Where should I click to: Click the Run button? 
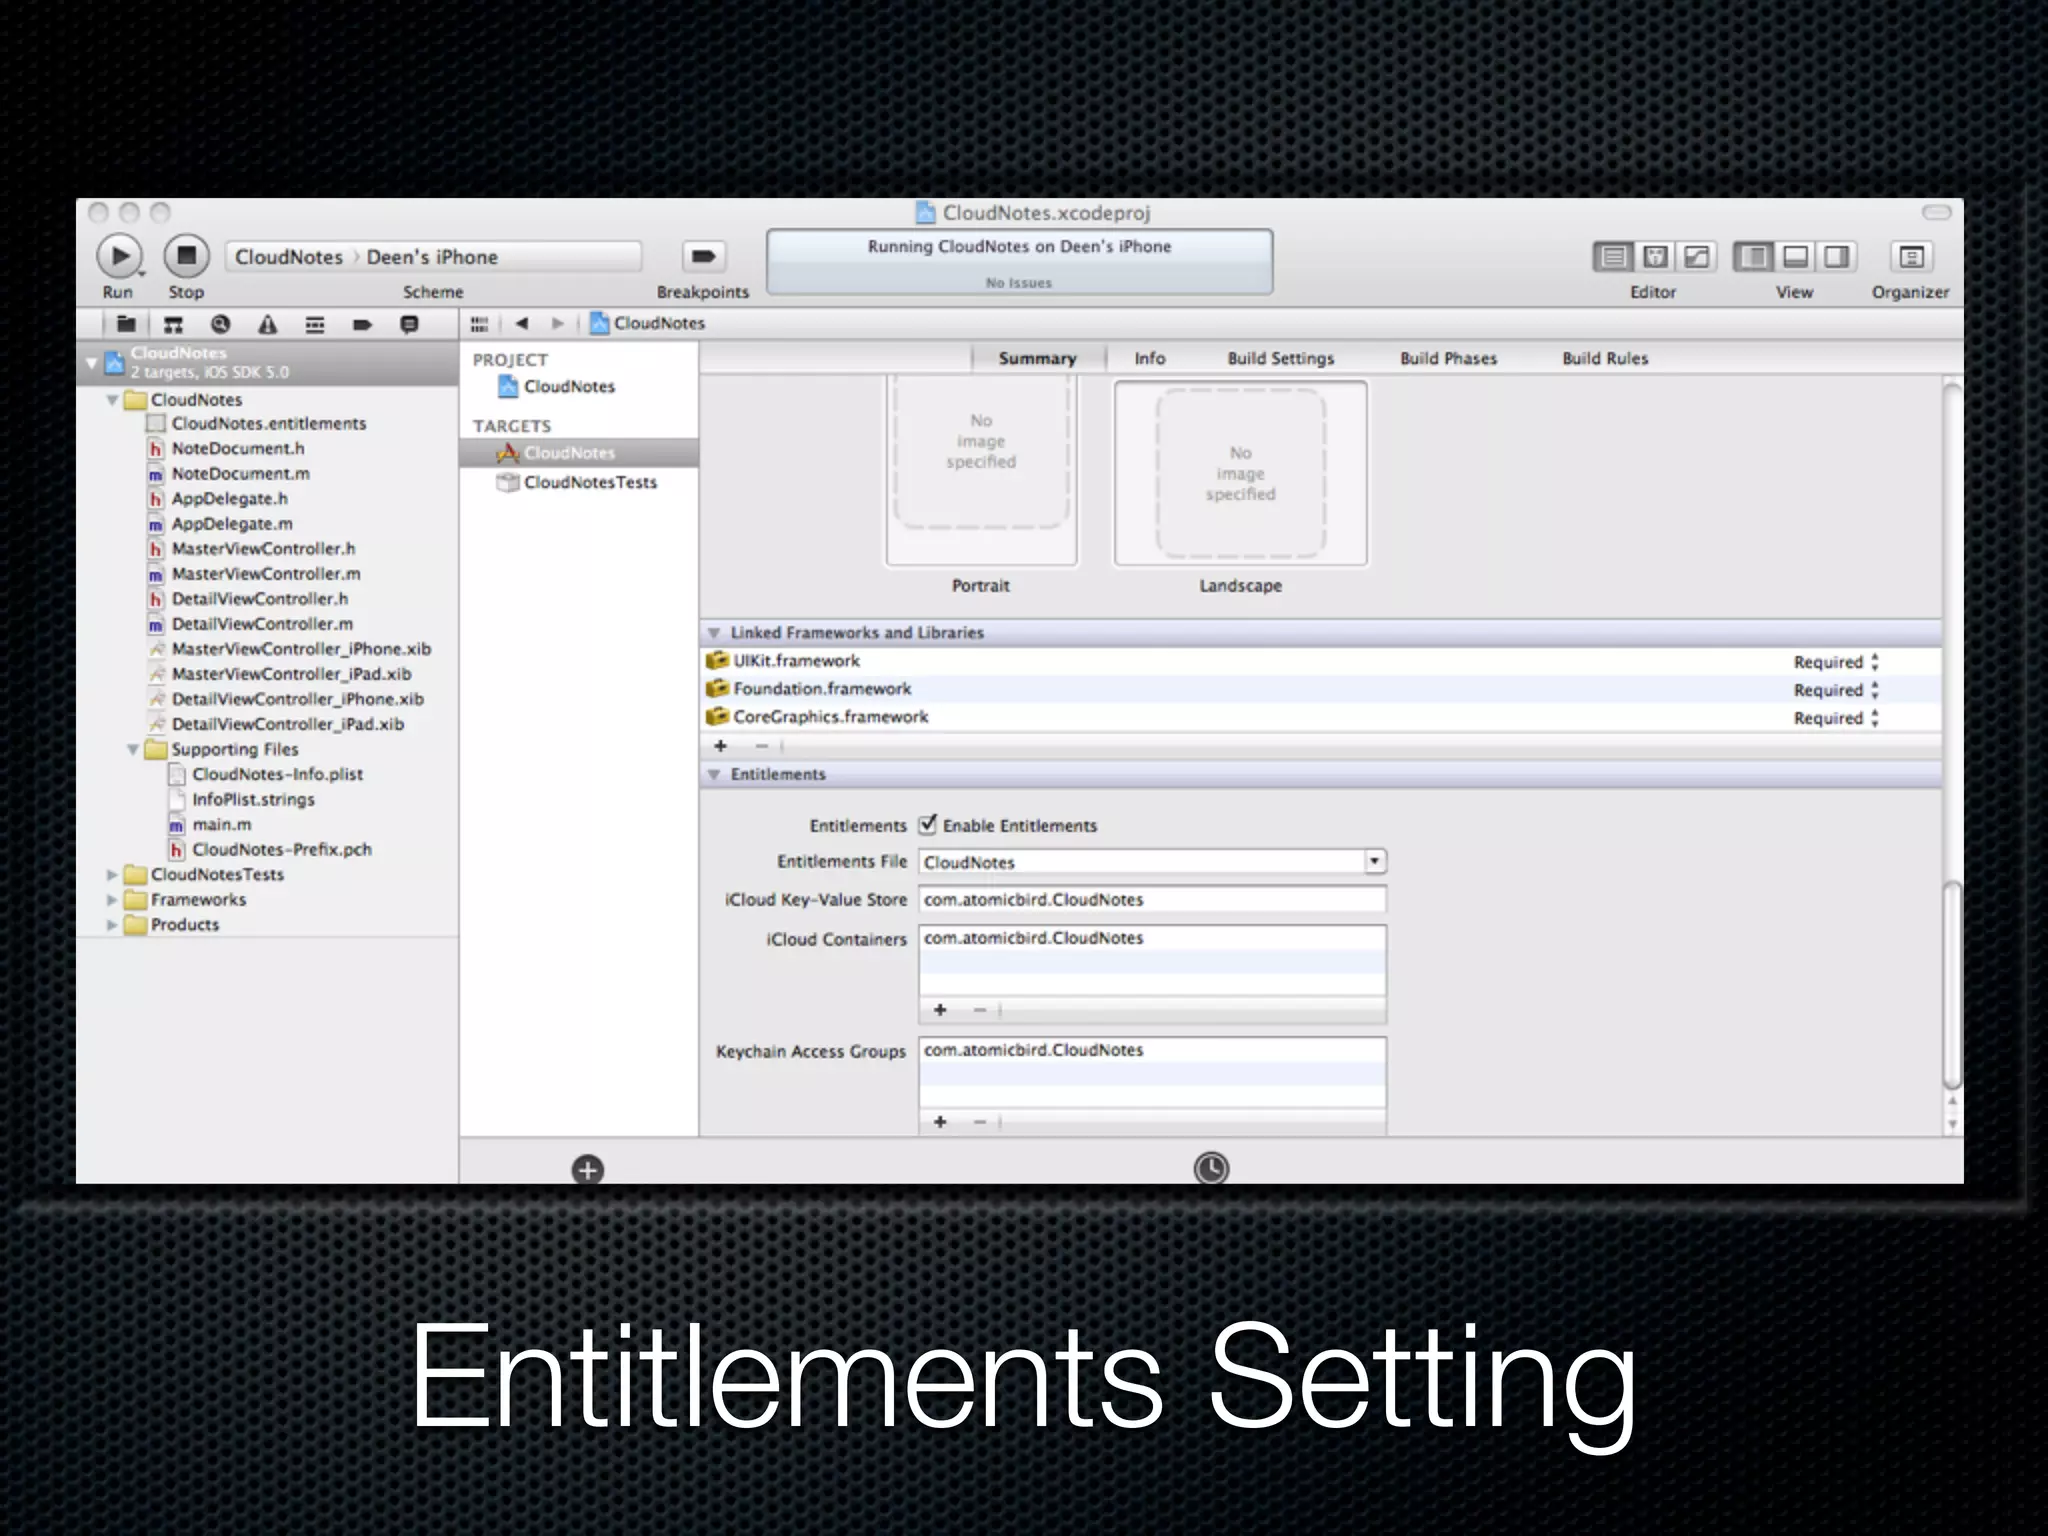(119, 257)
